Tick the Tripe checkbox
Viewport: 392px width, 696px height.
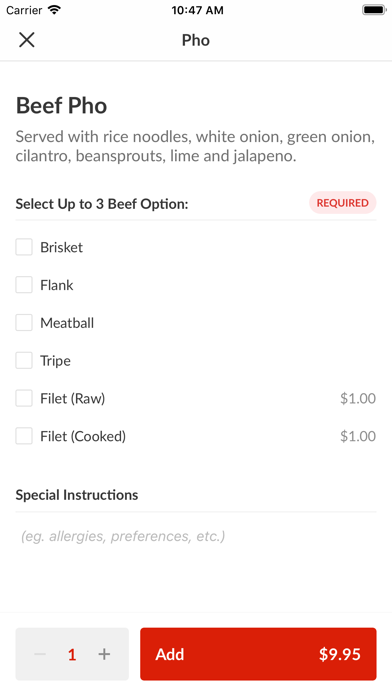coord(24,360)
